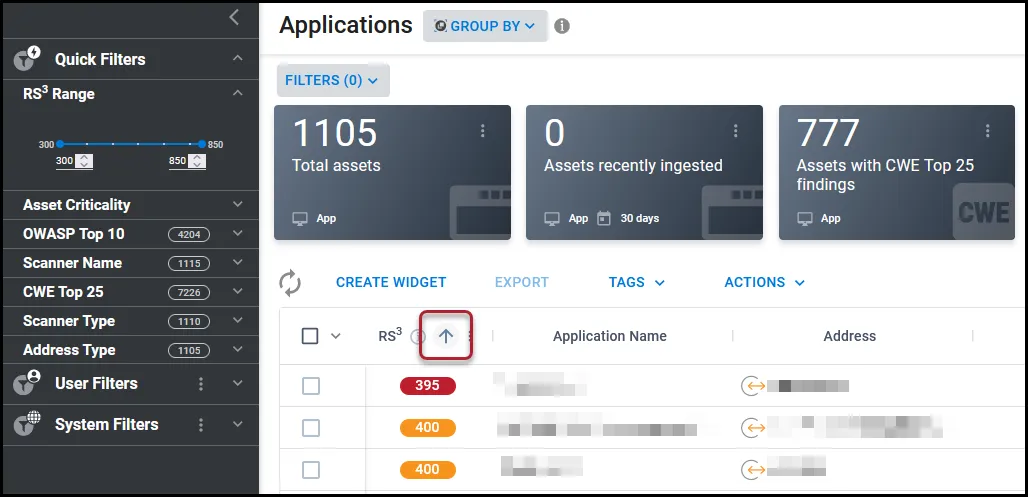Viewport: 1028px width, 497px height.
Task: Open the GROUP BY dropdown
Action: [485, 26]
